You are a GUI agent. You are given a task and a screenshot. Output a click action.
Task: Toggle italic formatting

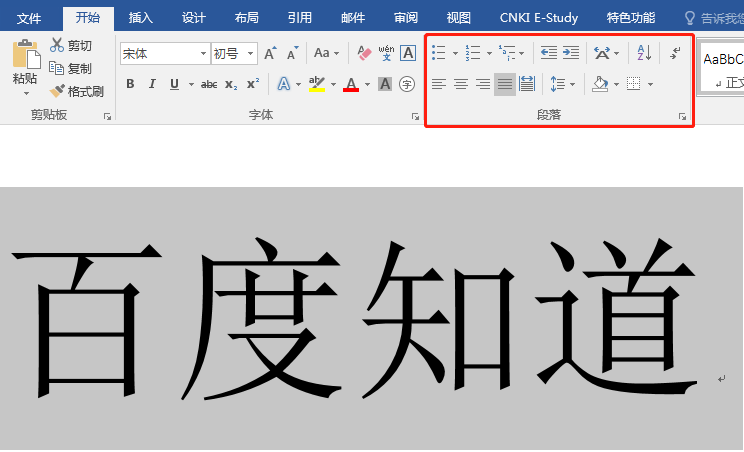point(152,84)
